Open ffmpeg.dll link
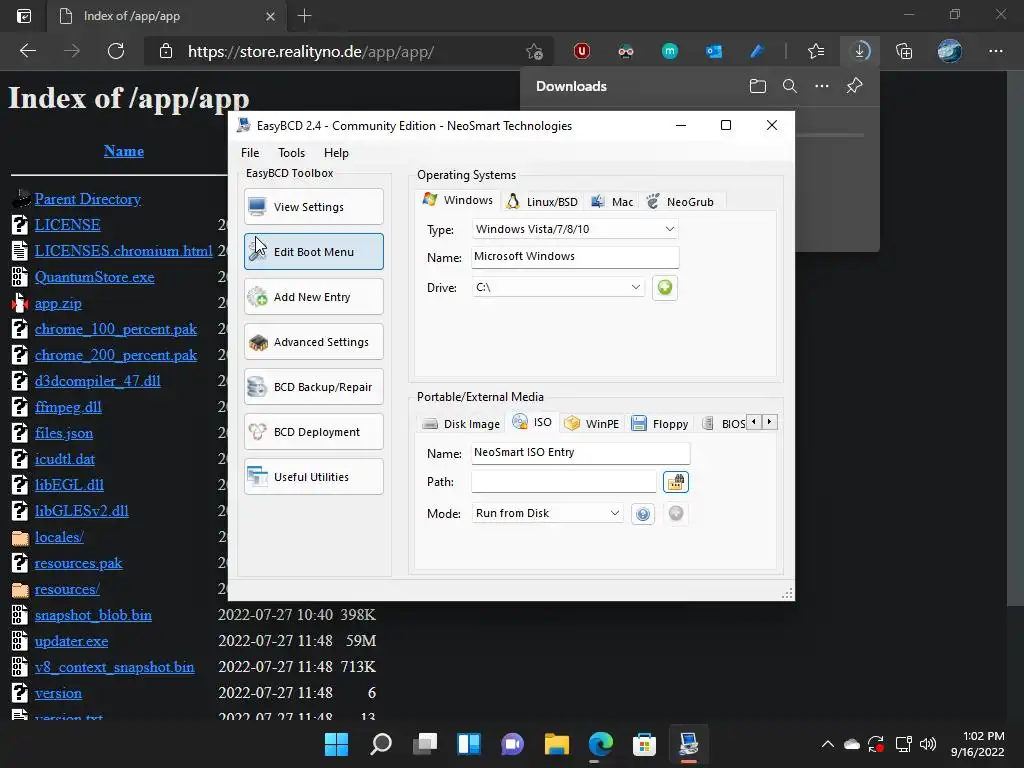Viewport: 1024px width, 768px height. pyautogui.click(x=68, y=407)
